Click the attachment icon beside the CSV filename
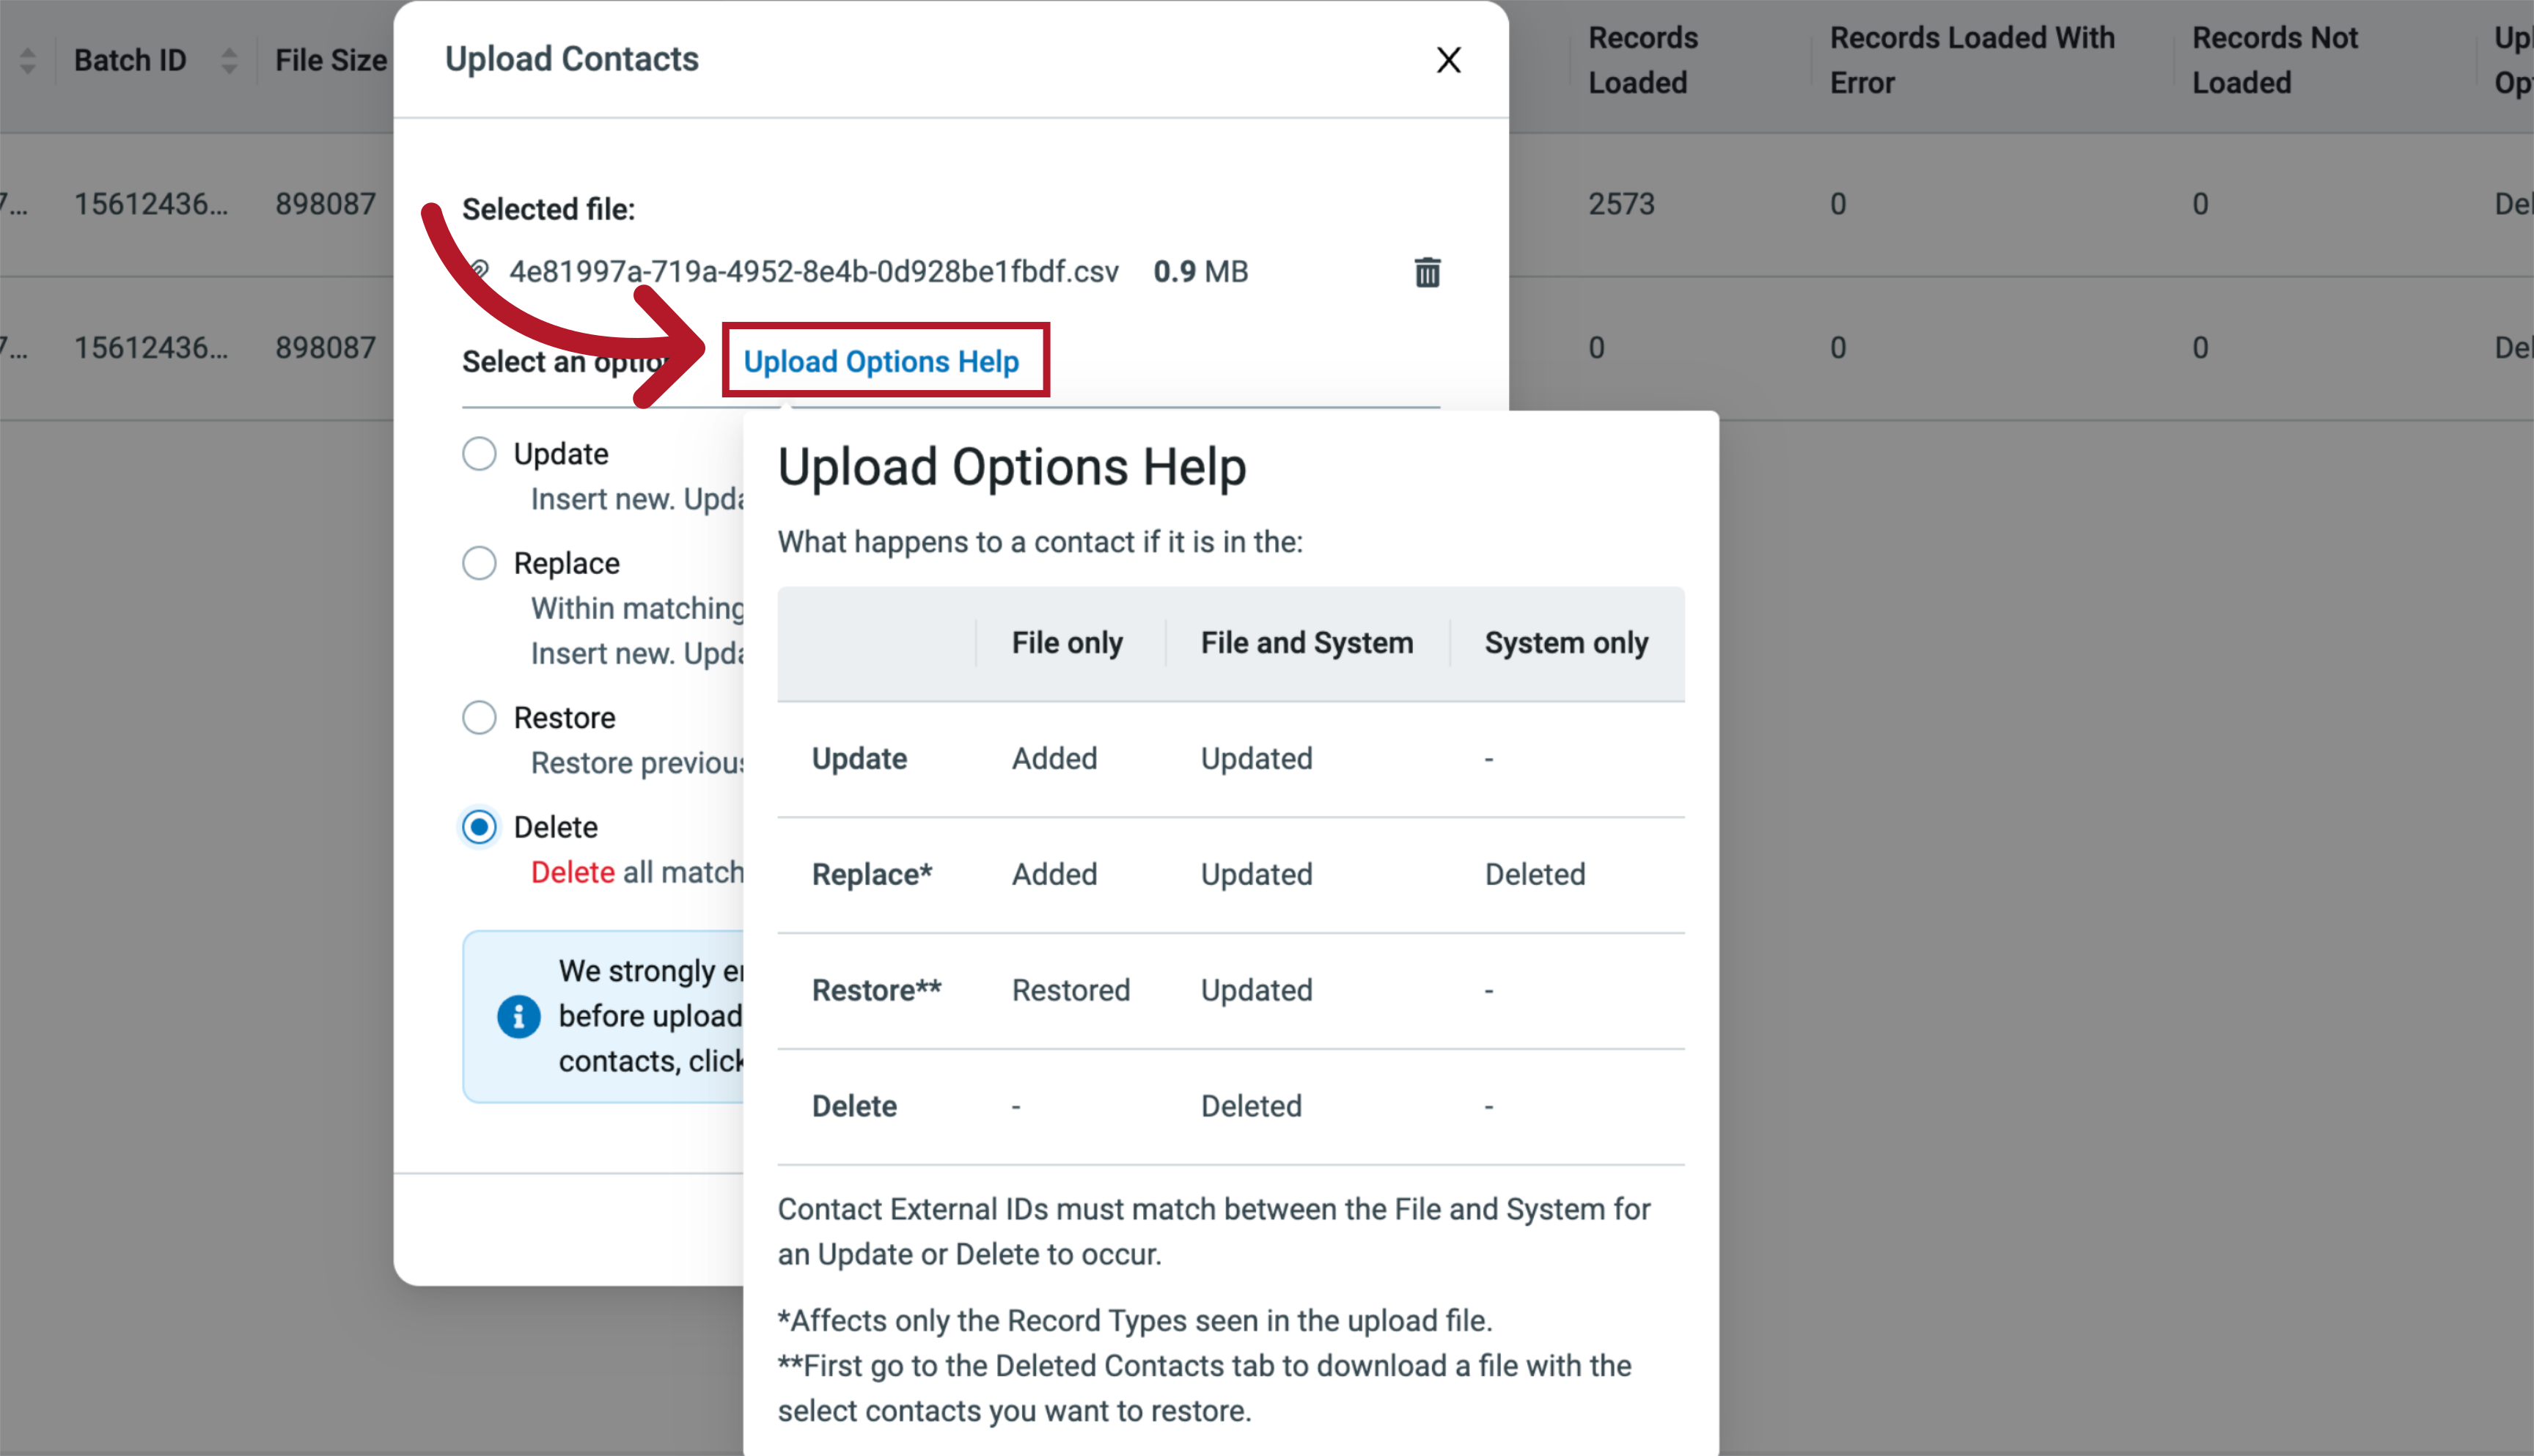The width and height of the screenshot is (2534, 1456). [x=480, y=270]
